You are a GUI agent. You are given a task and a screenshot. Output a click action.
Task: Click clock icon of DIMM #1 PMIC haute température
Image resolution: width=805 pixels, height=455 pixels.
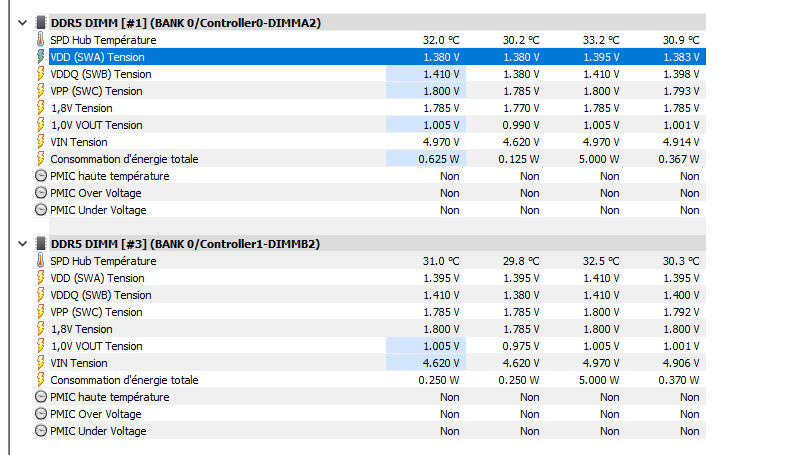coord(41,176)
